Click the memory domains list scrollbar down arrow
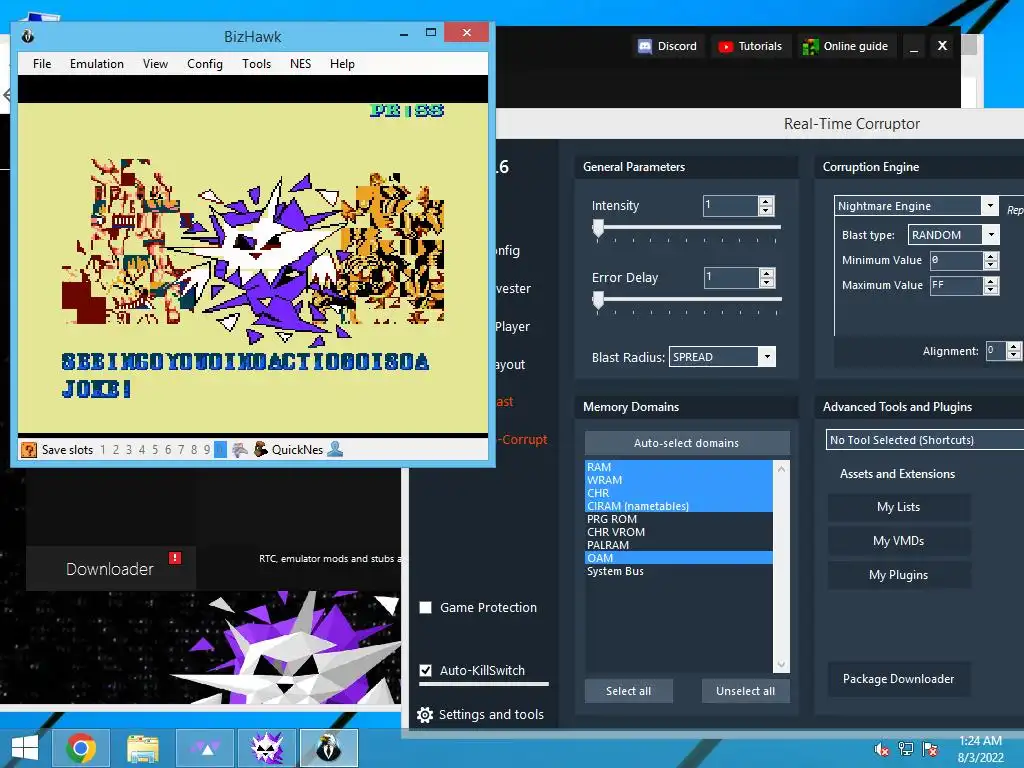 point(781,665)
